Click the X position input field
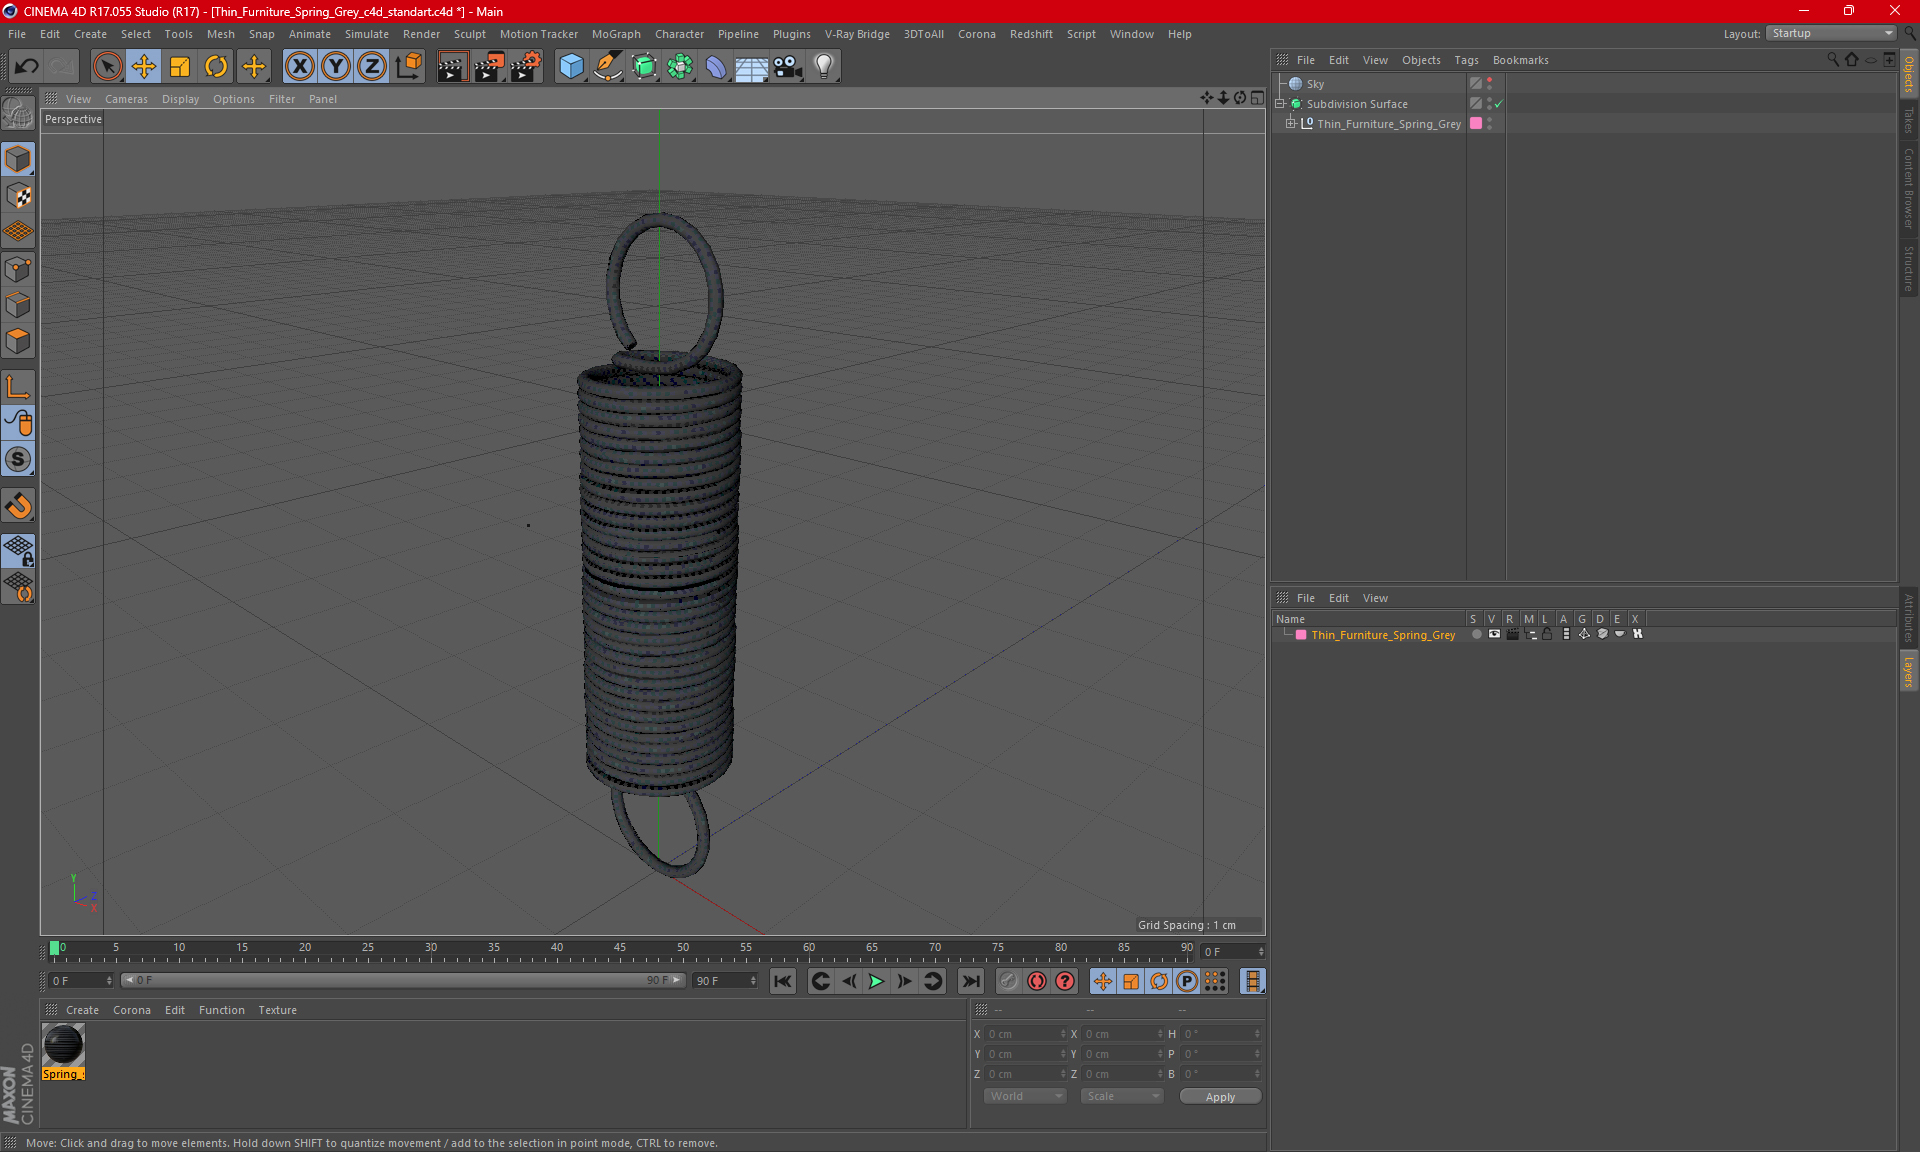Screen dimensions: 1920x1152 [x=1026, y=1034]
